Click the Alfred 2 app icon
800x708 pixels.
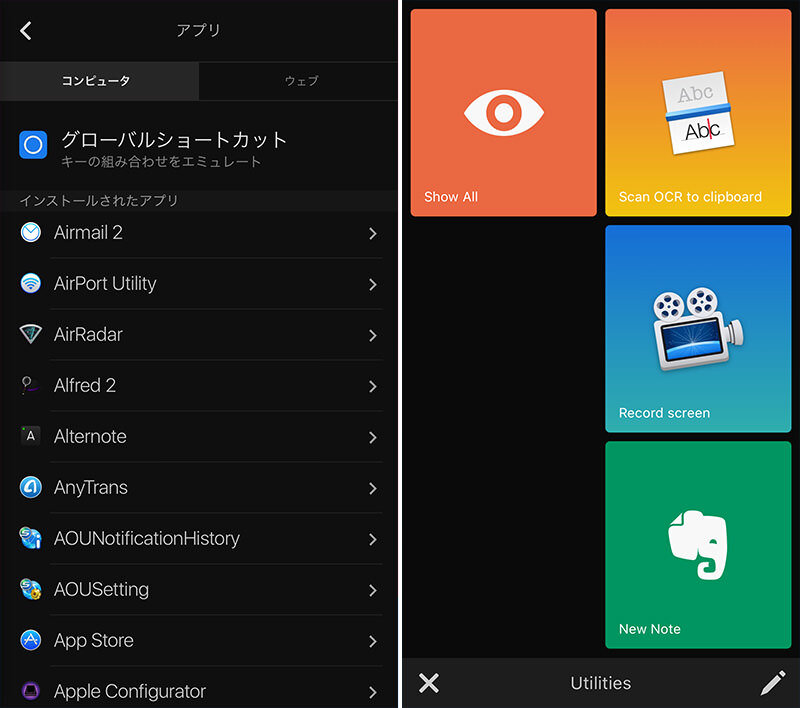(30, 385)
